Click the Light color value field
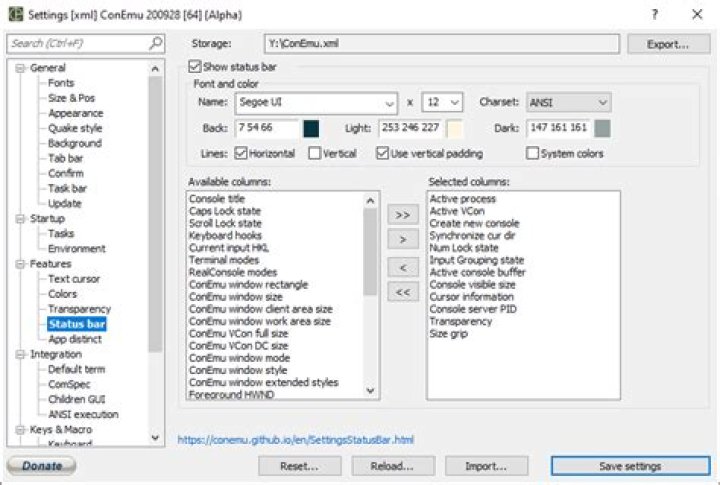Viewport: 720px width, 485px height. tap(411, 128)
